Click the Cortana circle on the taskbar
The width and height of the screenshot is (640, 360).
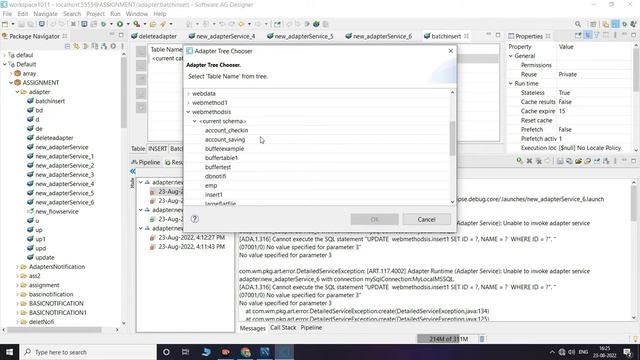pos(166,352)
